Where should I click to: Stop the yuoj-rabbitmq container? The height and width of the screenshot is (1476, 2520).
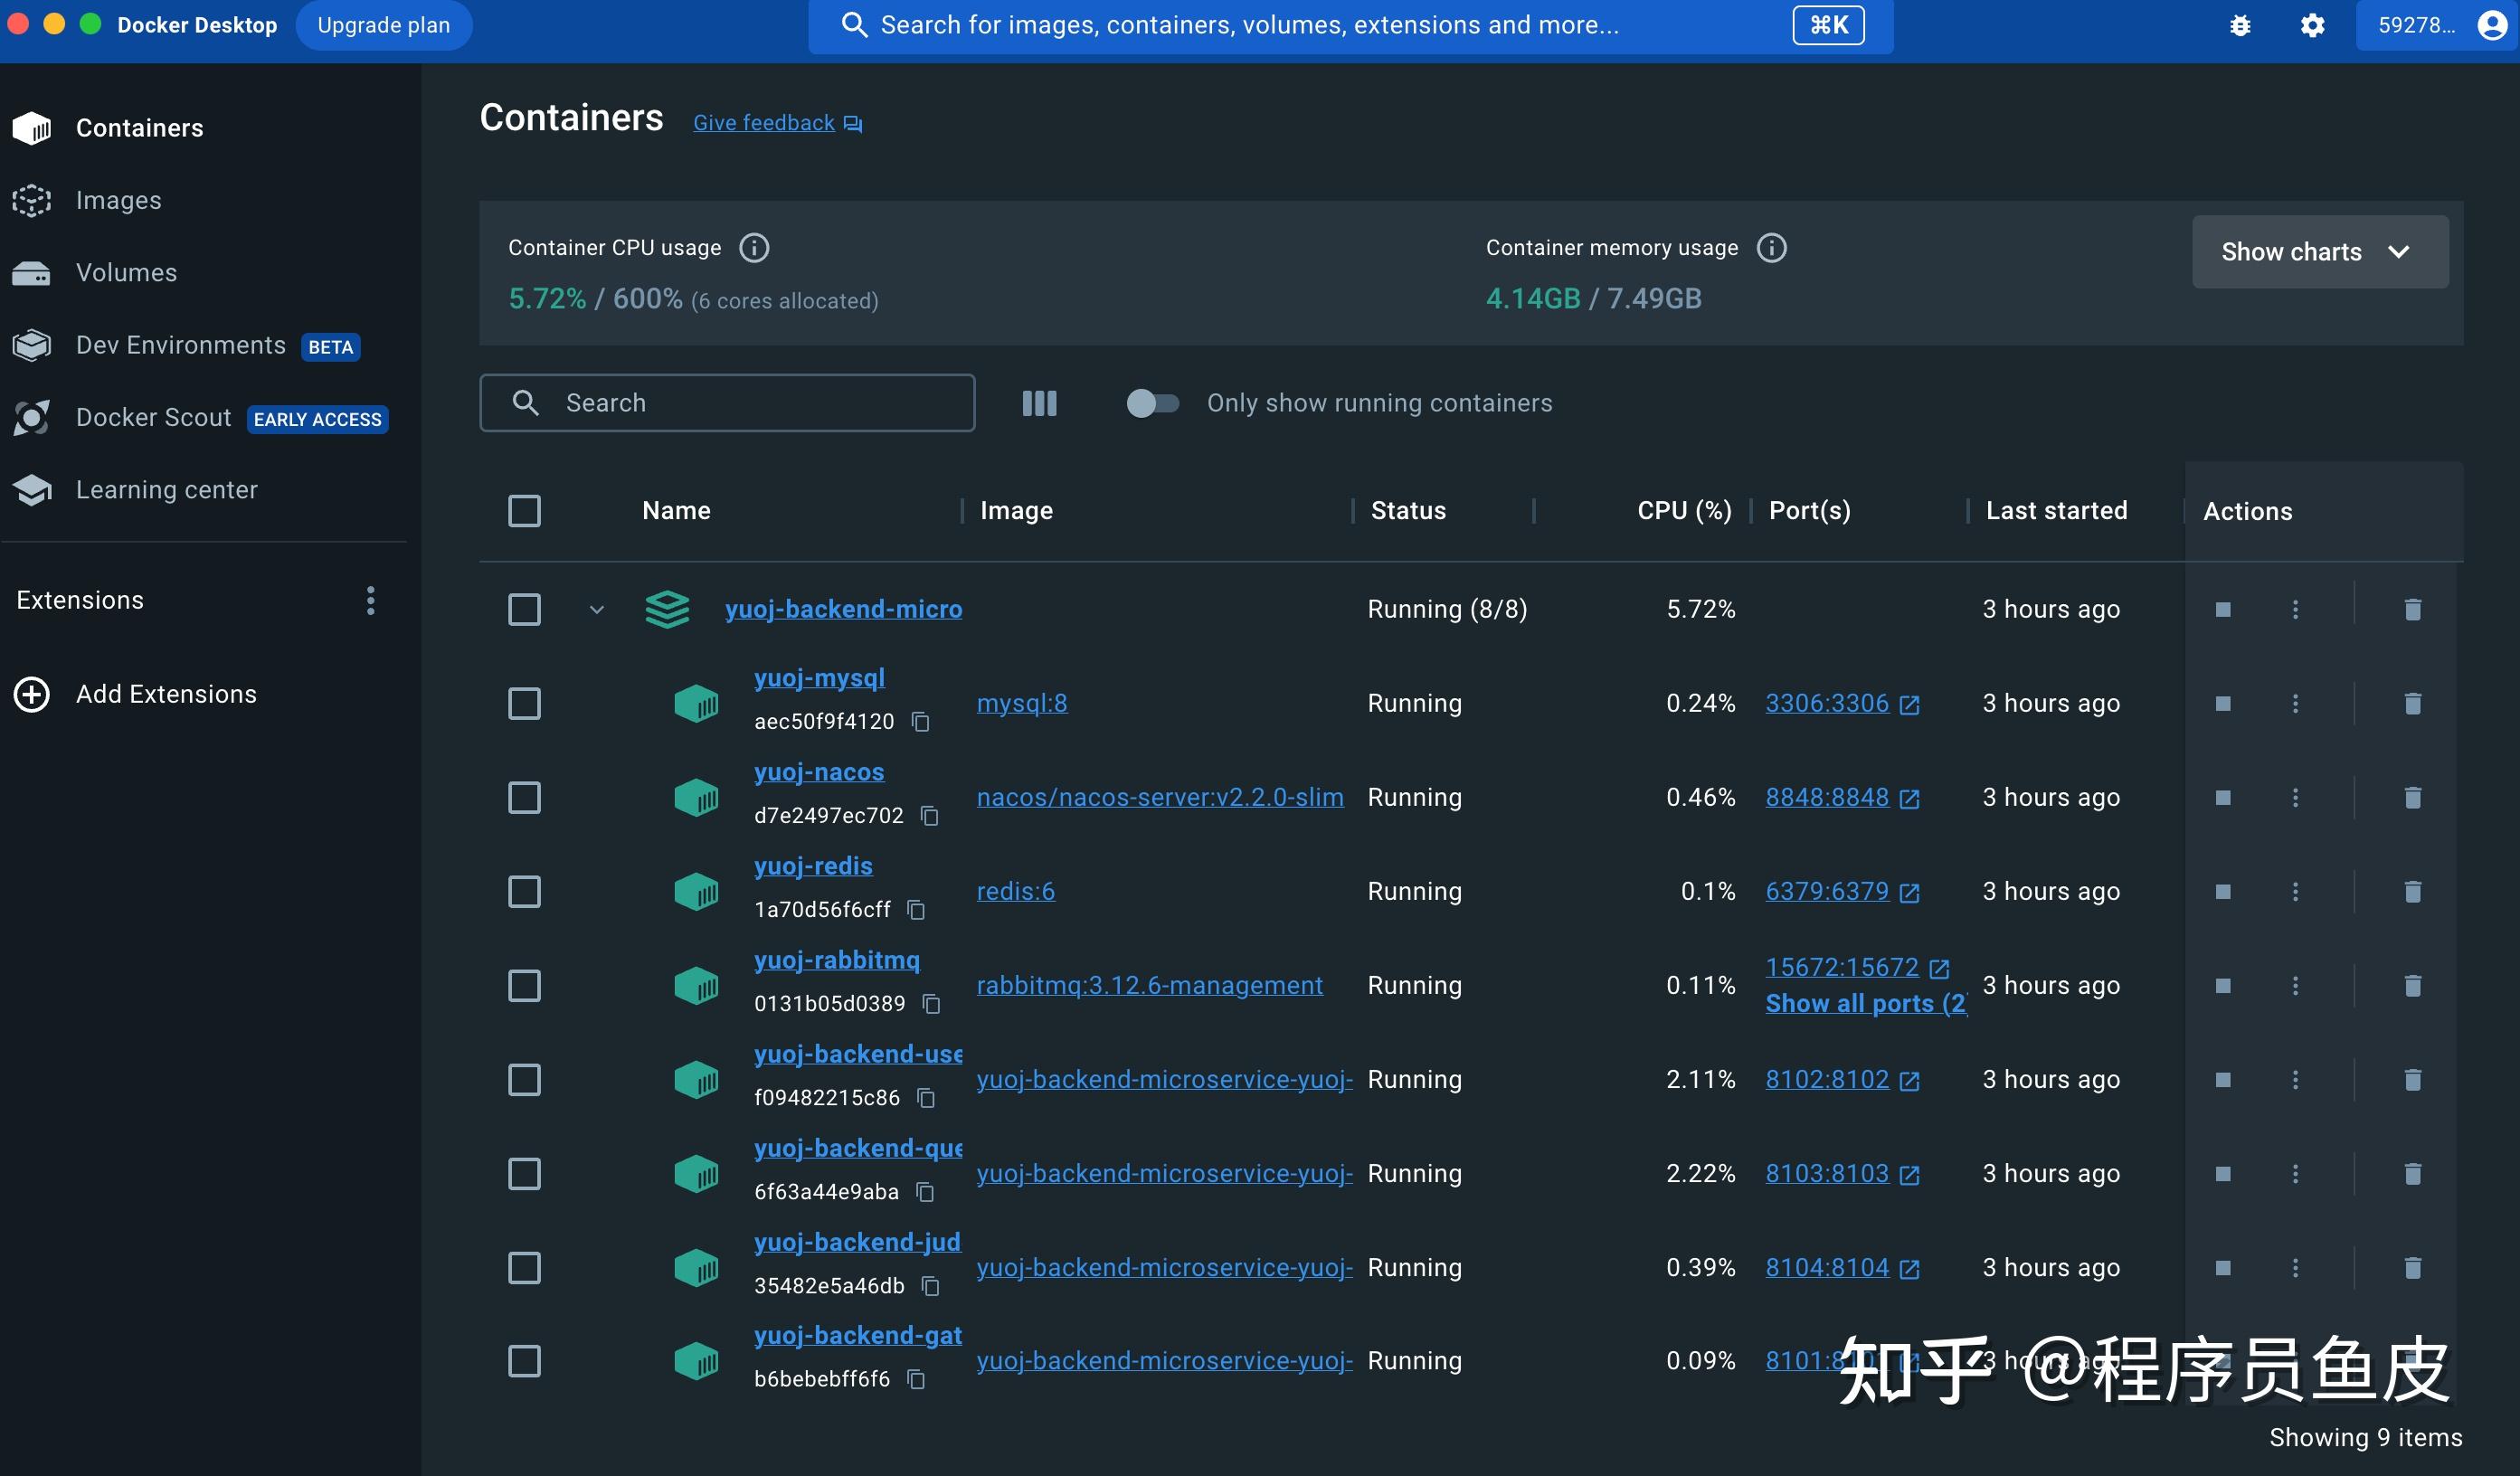(2222, 986)
